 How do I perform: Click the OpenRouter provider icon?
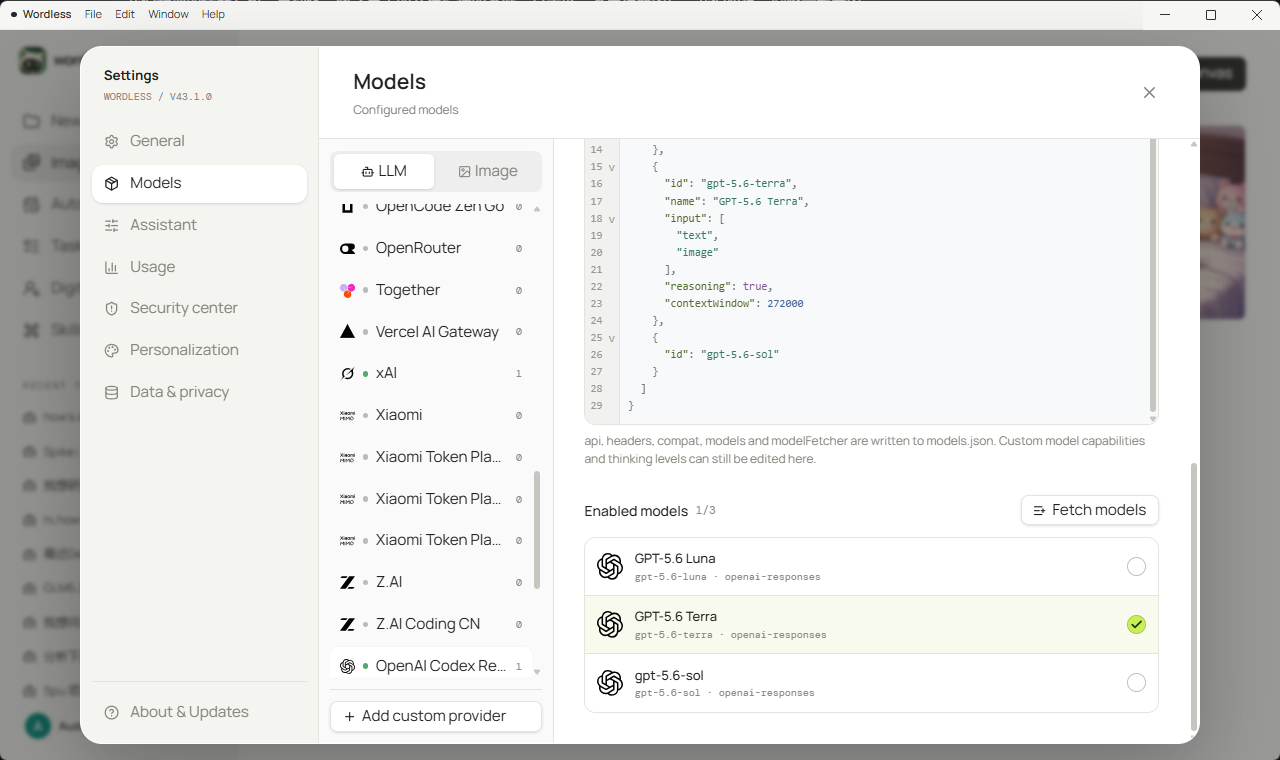347,248
